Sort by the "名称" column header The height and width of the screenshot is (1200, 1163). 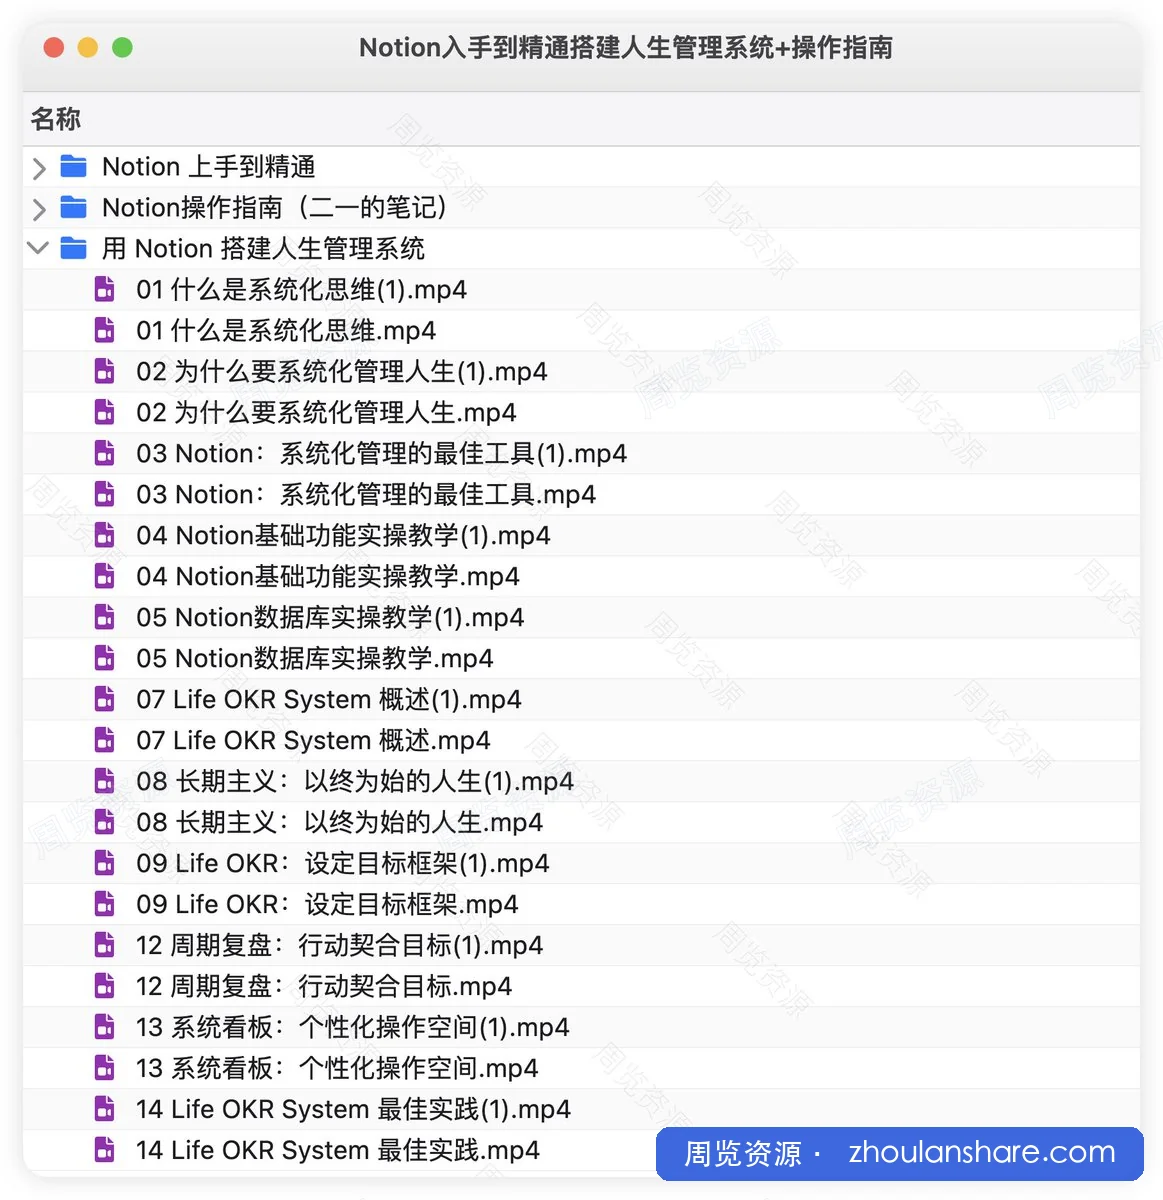(56, 119)
